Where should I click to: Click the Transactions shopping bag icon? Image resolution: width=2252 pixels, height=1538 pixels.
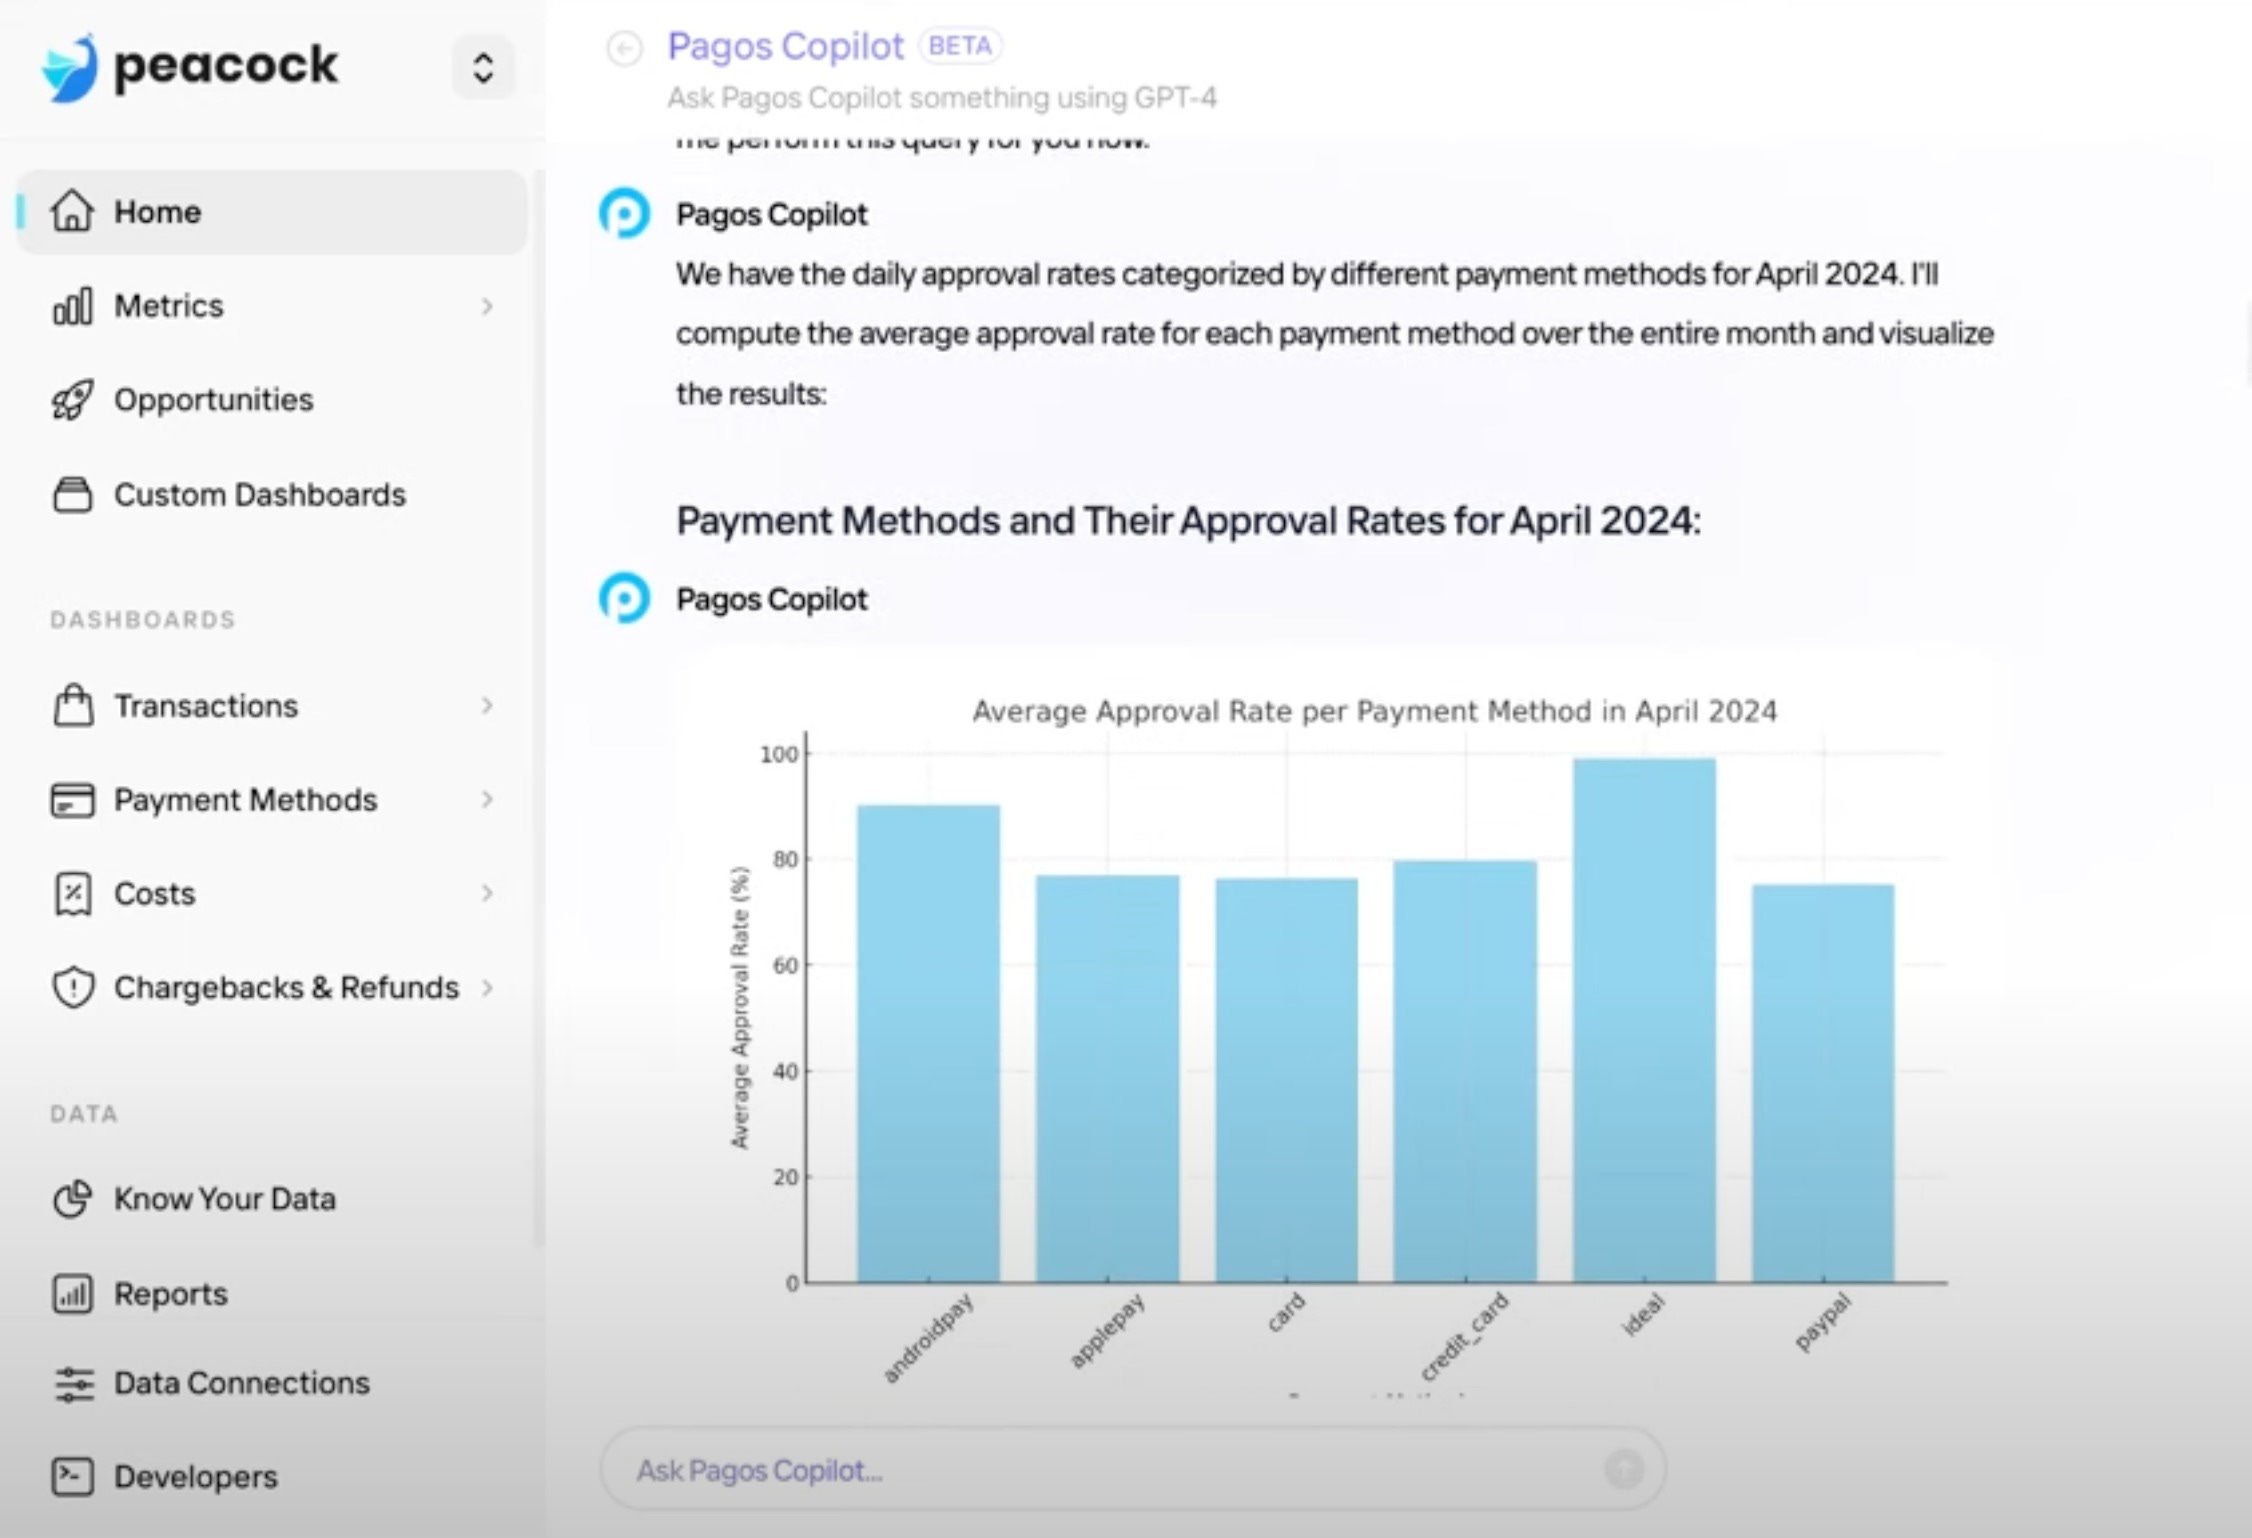point(72,705)
